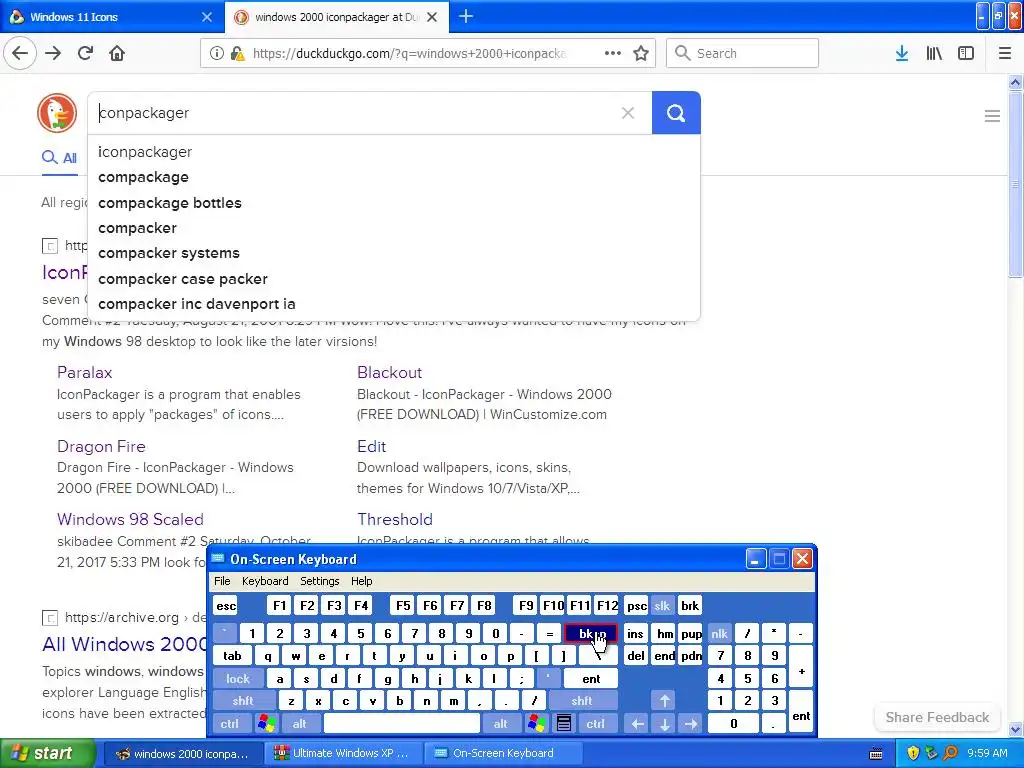
Task: Choose compacker inc davenport ia suggestion
Action: click(x=394, y=304)
